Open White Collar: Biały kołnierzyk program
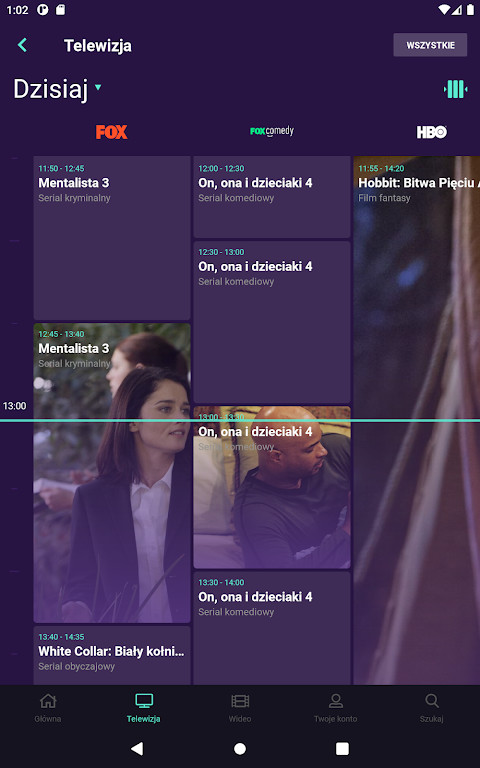The image size is (480, 768). coord(112,655)
